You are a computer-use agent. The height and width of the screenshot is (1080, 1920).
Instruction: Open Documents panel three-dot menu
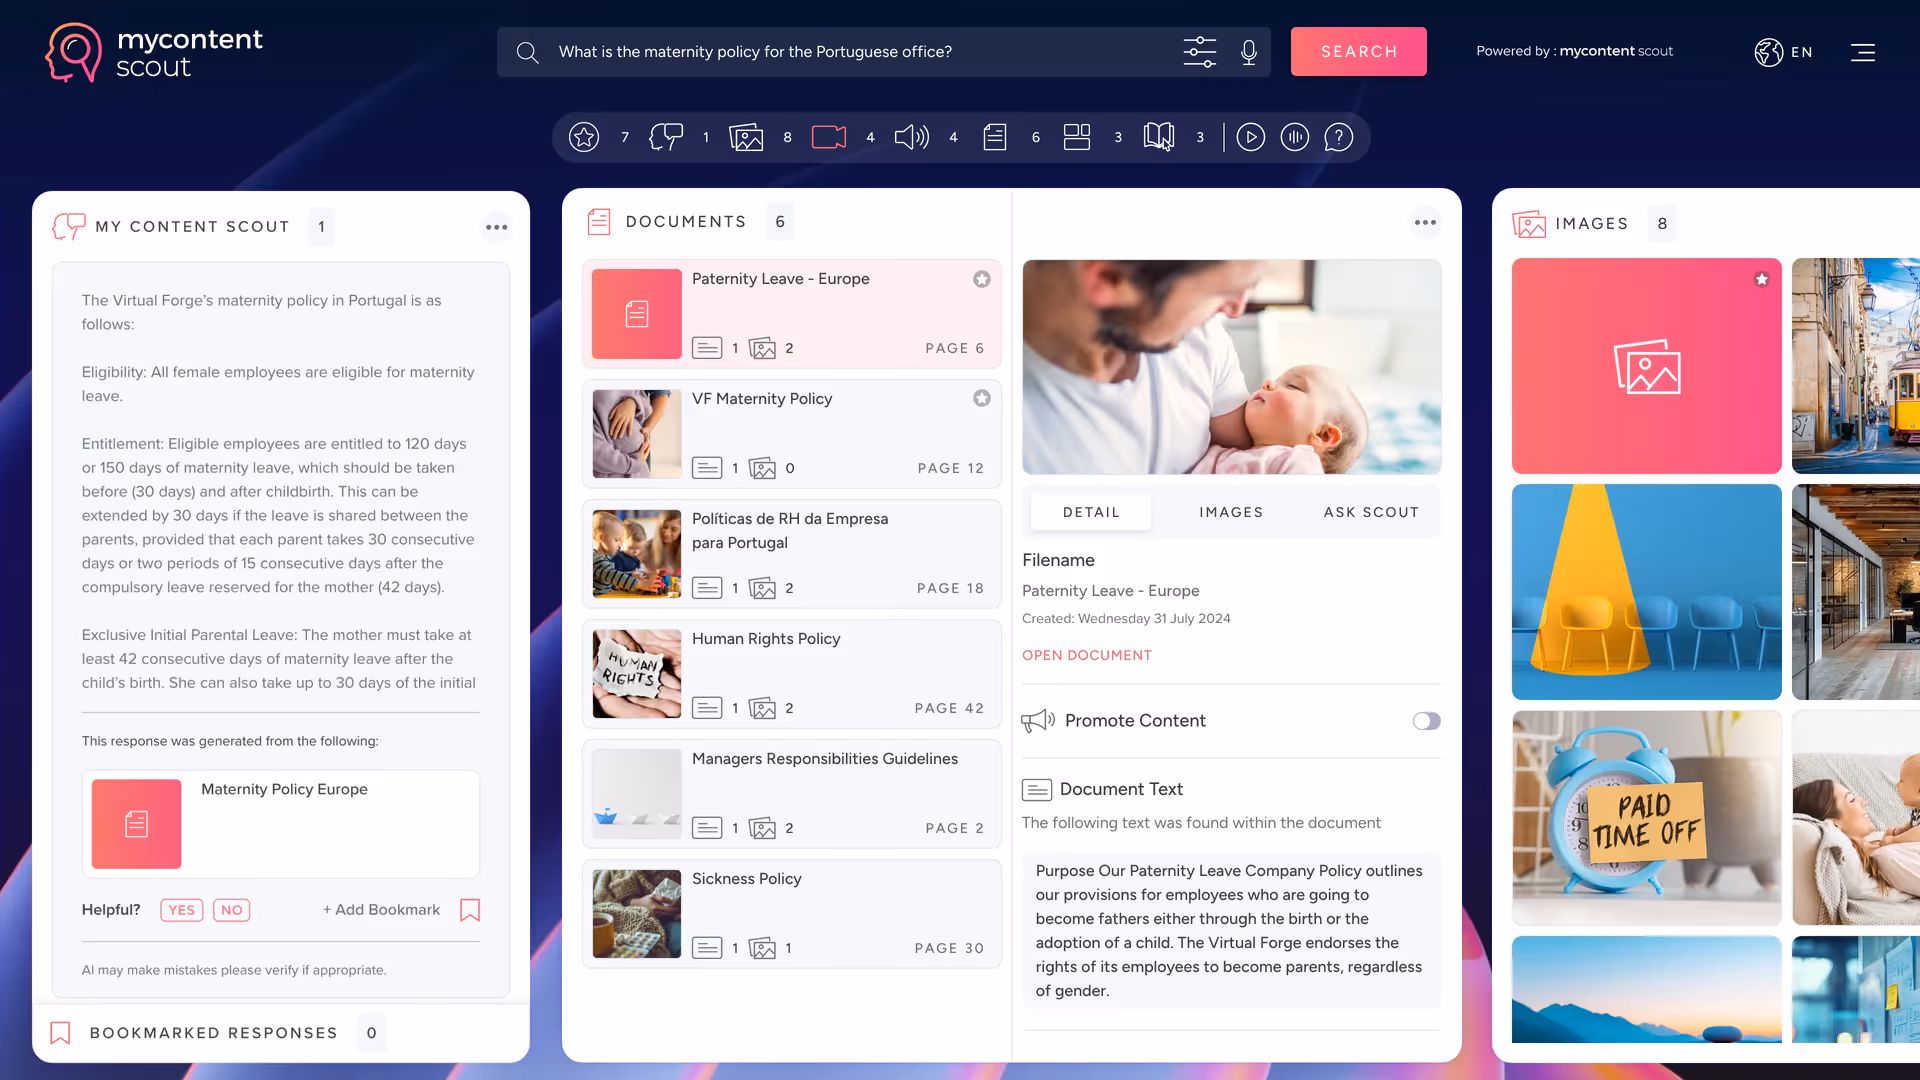(1425, 222)
